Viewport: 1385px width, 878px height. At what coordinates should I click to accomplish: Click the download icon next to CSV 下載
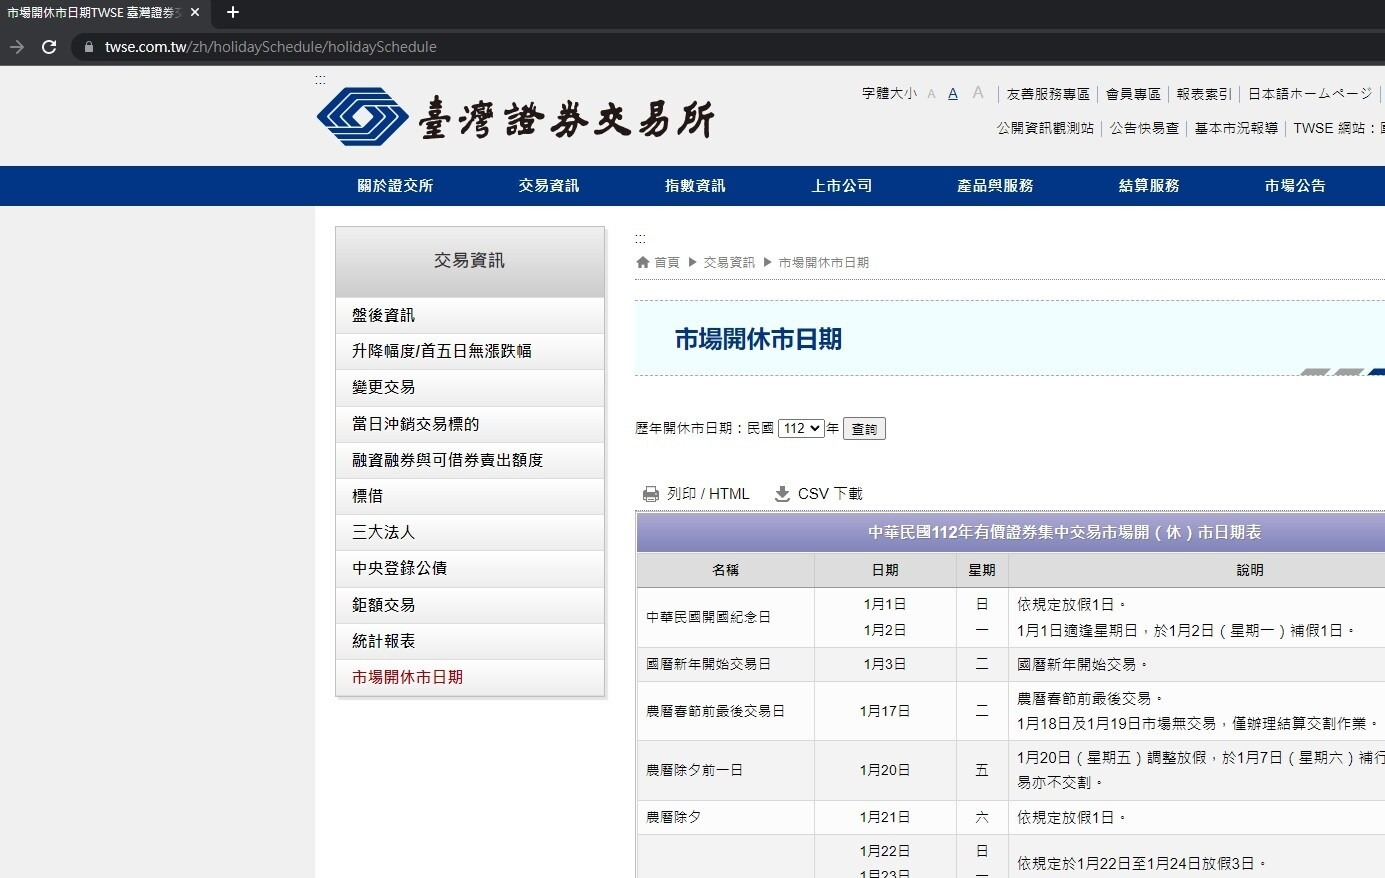(782, 493)
